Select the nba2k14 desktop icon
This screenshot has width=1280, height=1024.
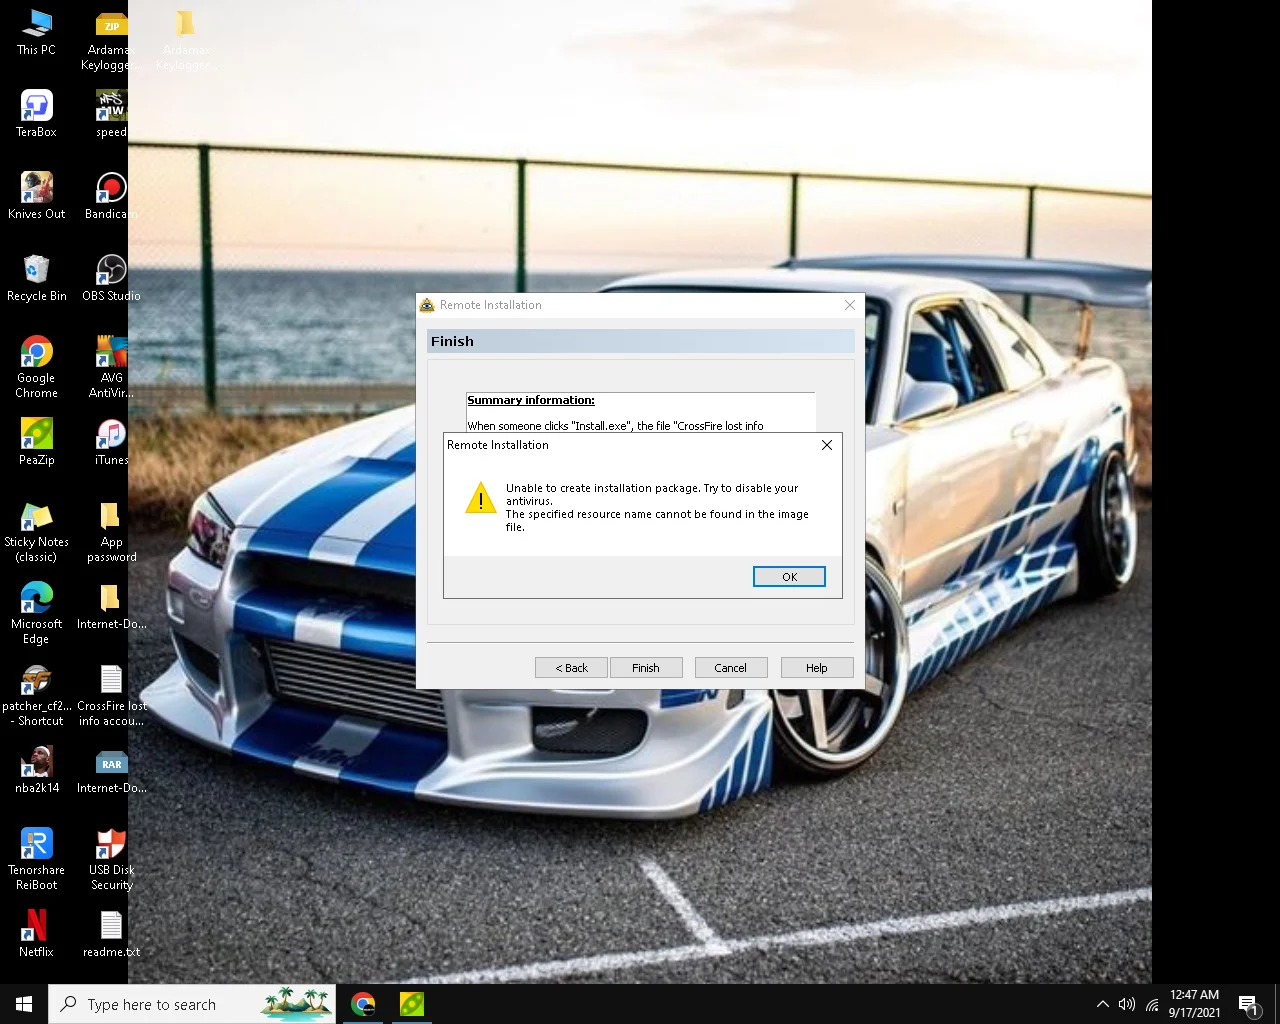point(36,770)
